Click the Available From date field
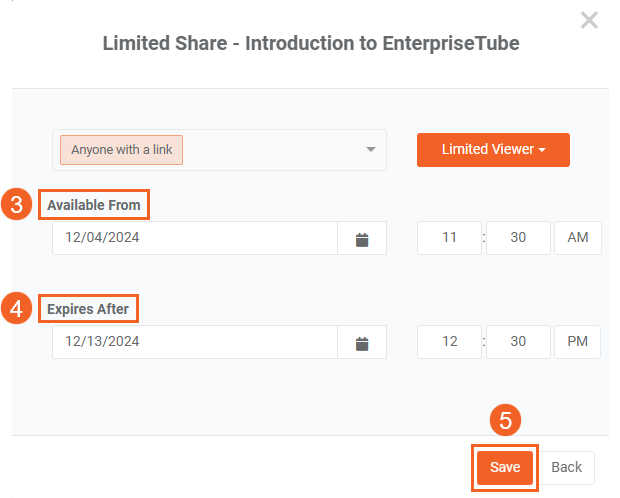 pyautogui.click(x=195, y=239)
